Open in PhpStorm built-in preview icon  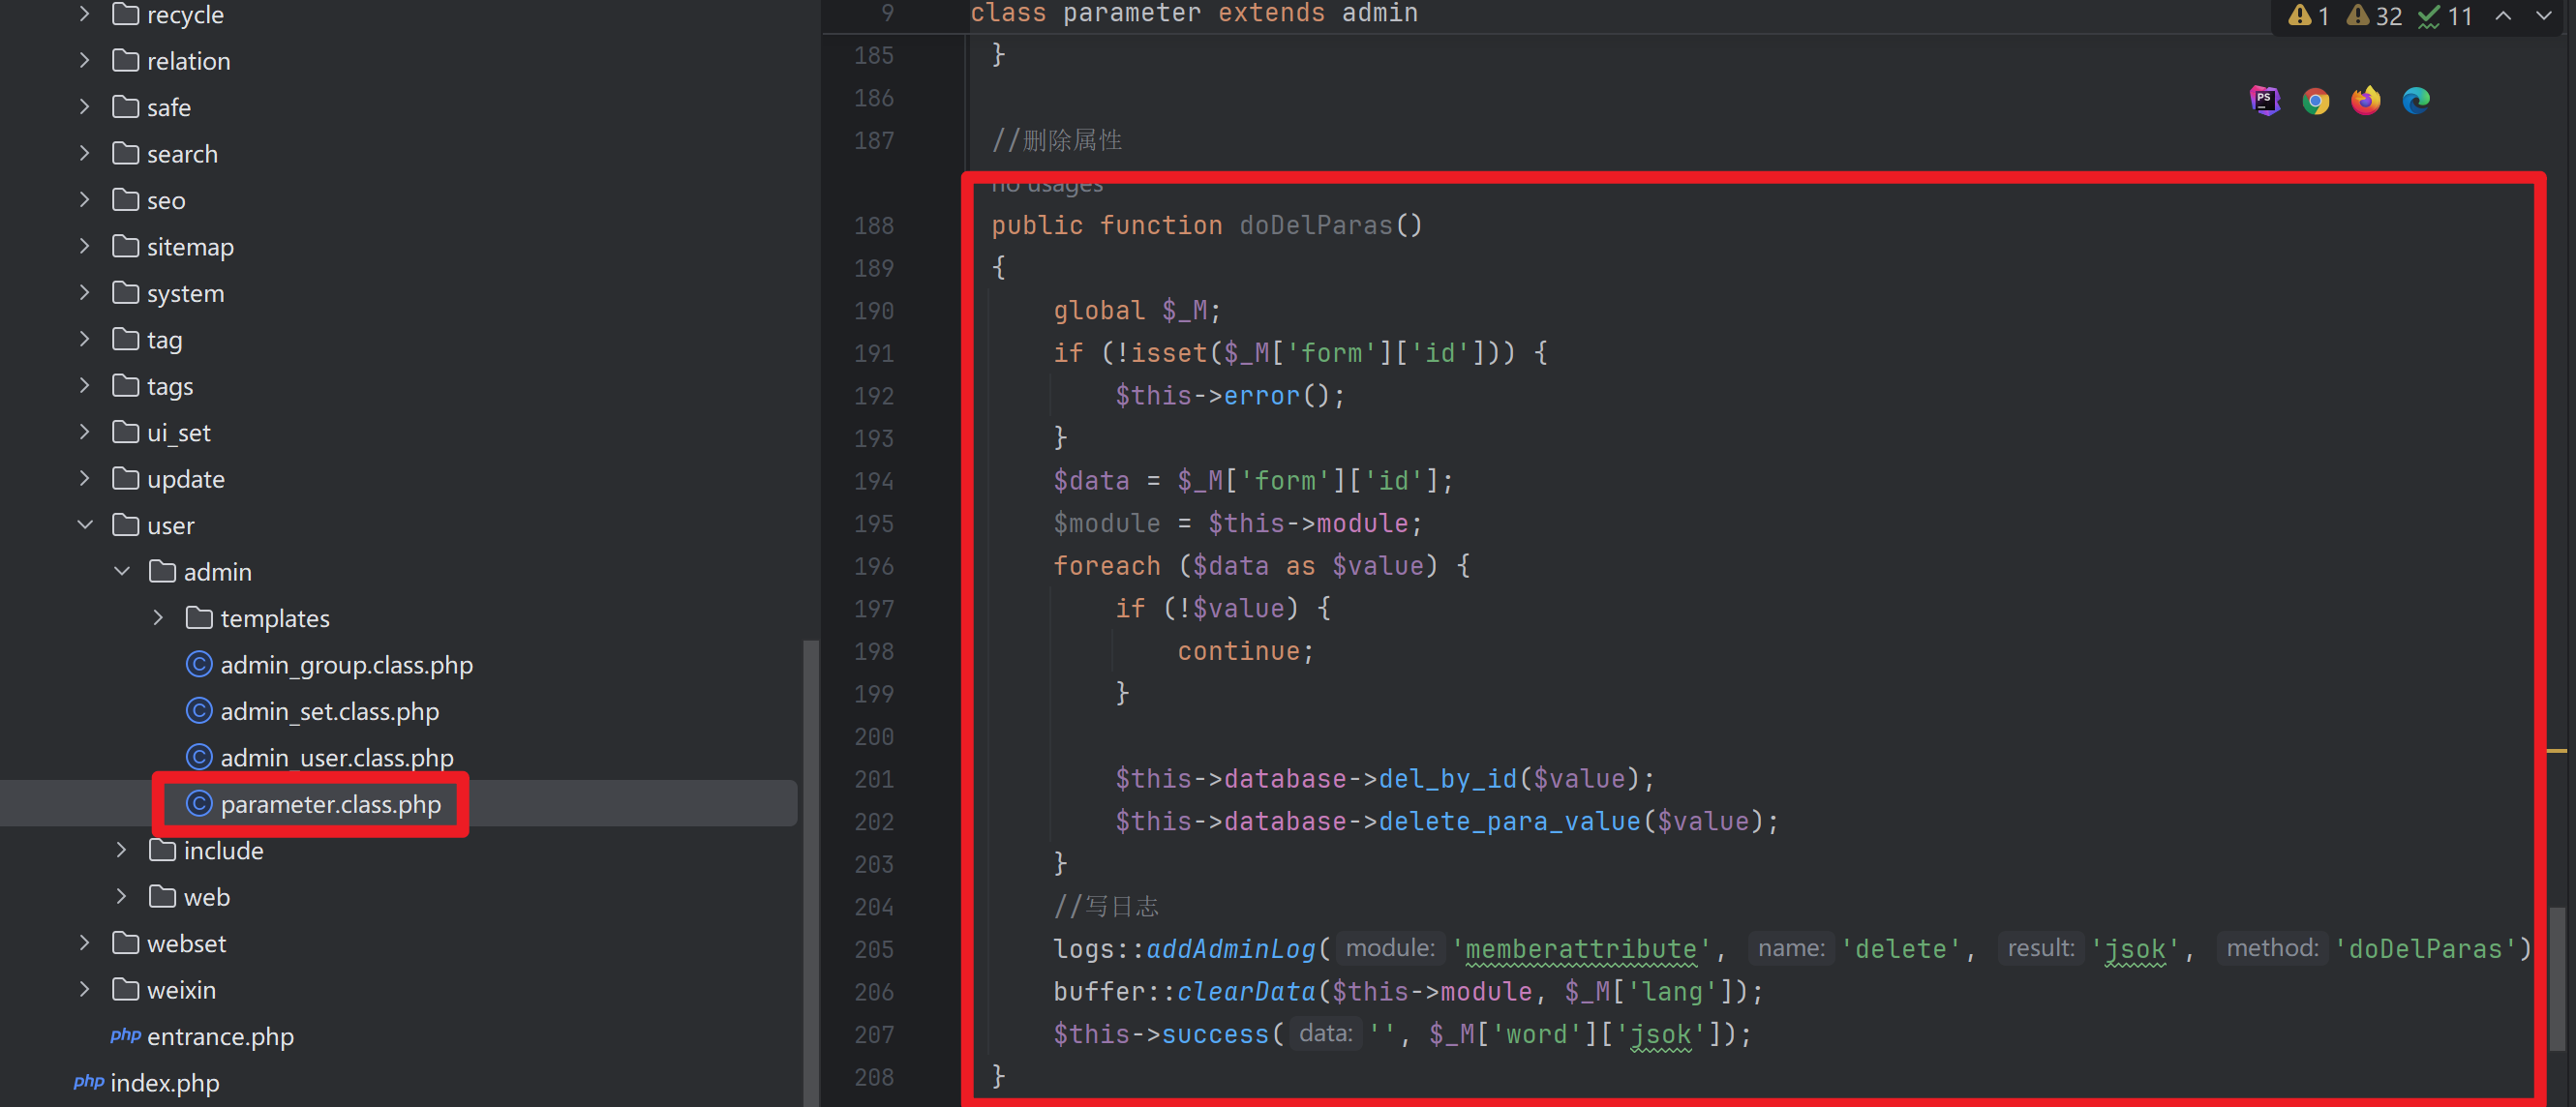point(2265,101)
